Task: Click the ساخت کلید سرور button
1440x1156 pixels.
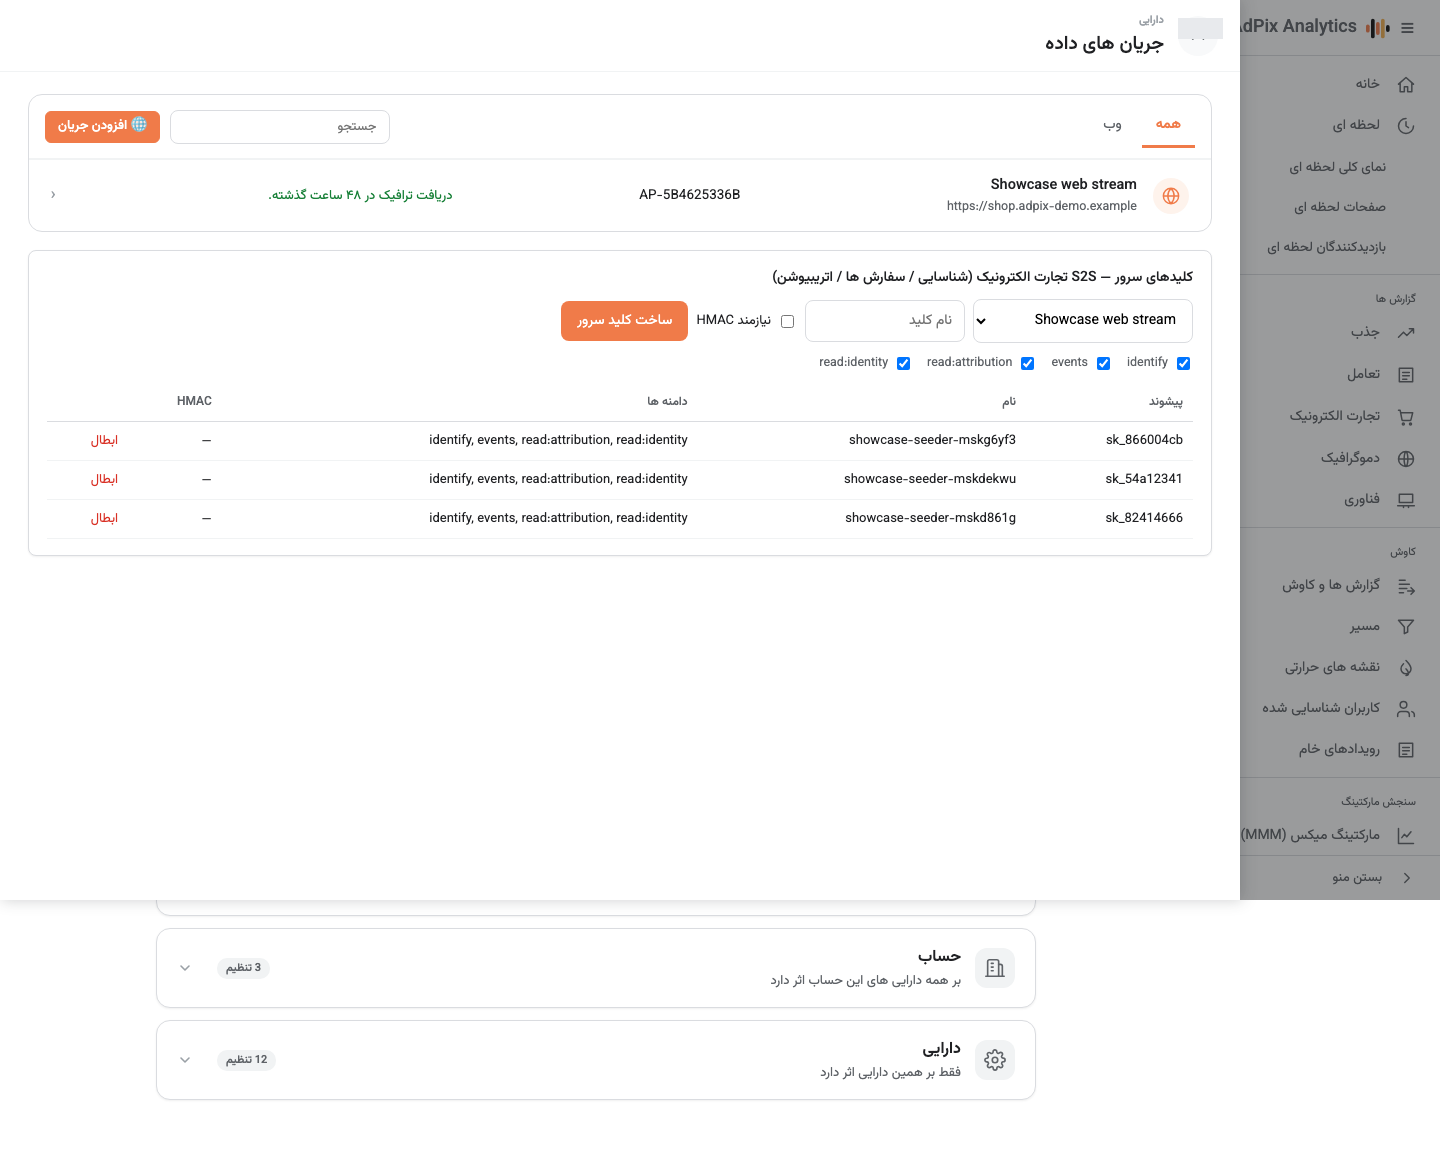Action: point(624,321)
